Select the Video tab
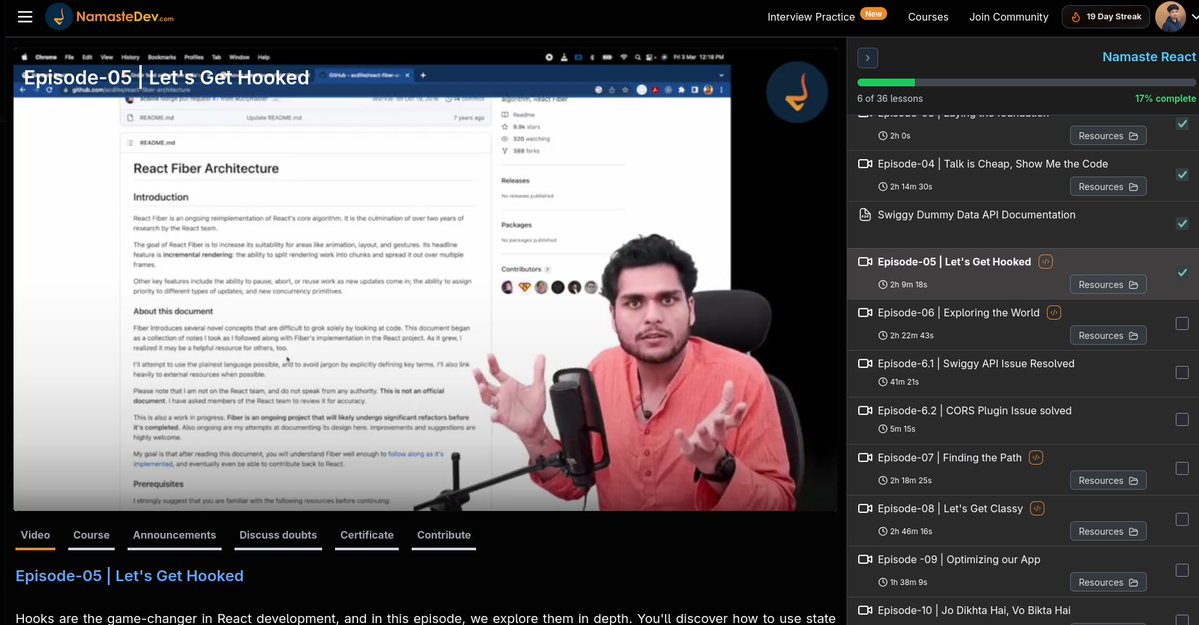 coord(35,535)
